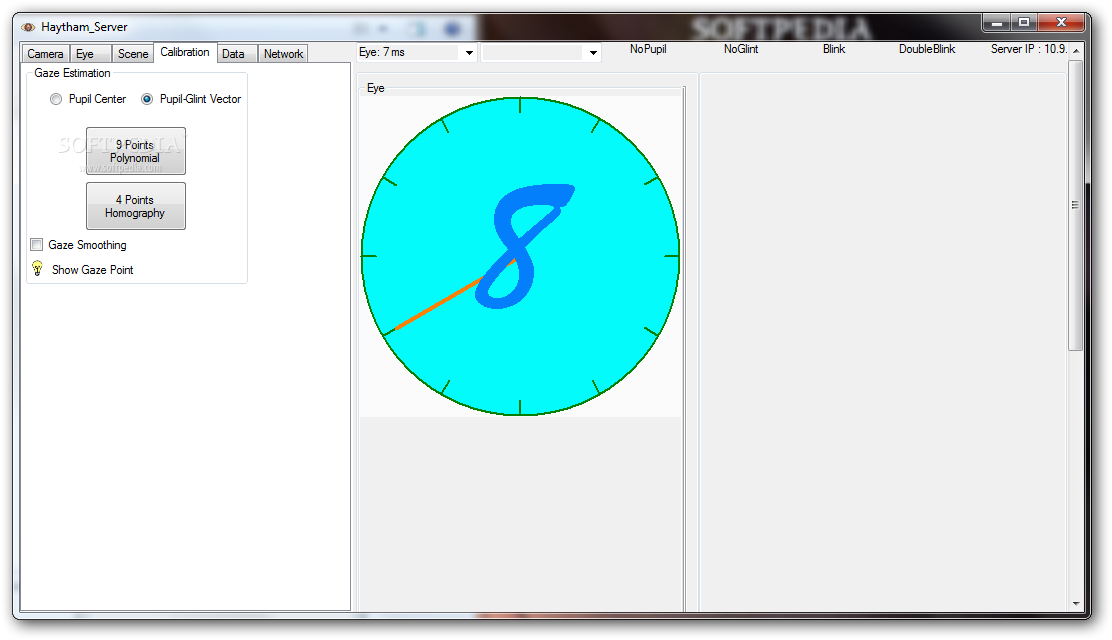The height and width of the screenshot is (640, 1112).
Task: Click the Blink status label
Action: coord(834,49)
